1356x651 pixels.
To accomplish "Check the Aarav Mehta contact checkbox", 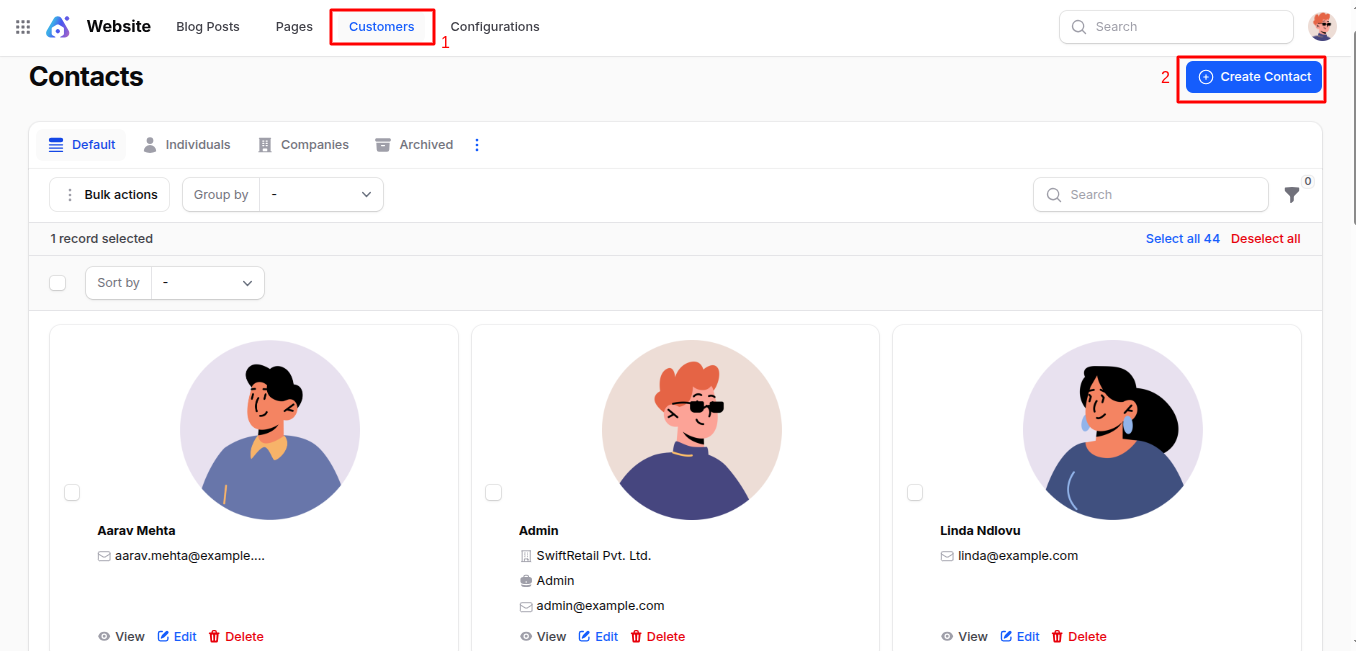I will point(72,492).
